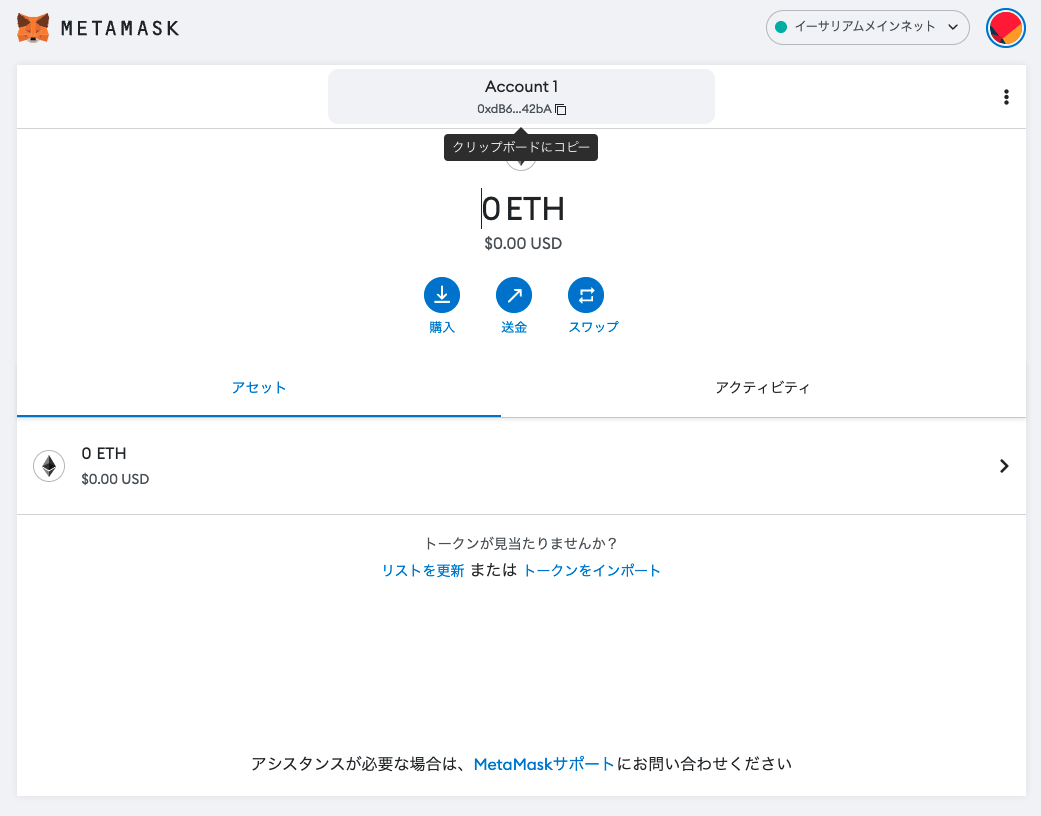This screenshot has width=1041, height=816.
Task: Click the large 0 ETH balance text
Action: [x=523, y=209]
